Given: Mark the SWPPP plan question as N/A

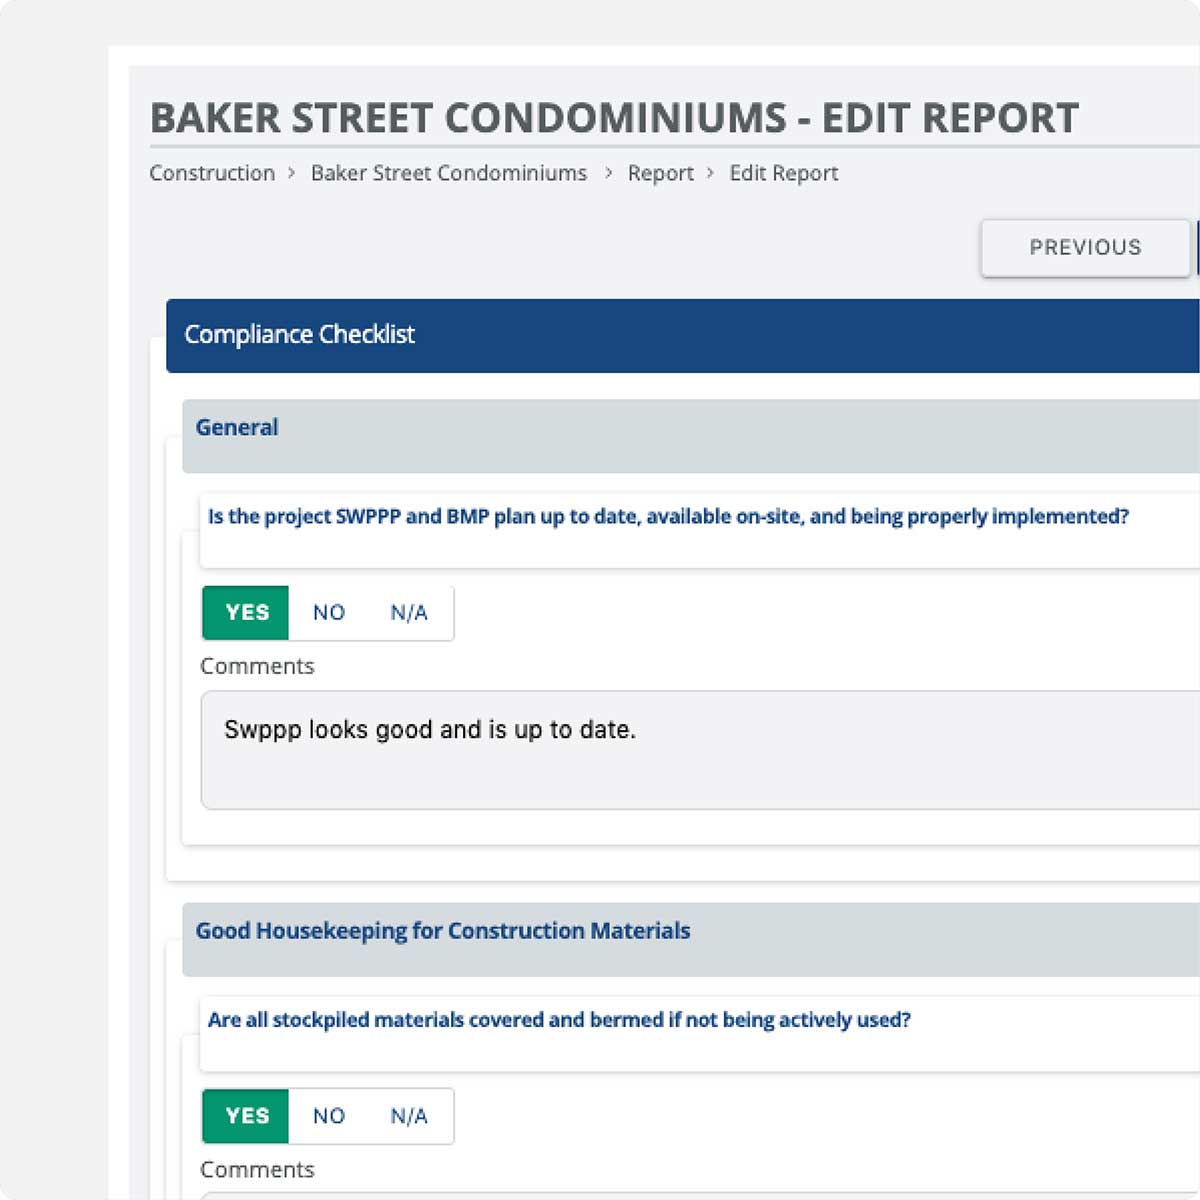Looking at the screenshot, I should [409, 613].
